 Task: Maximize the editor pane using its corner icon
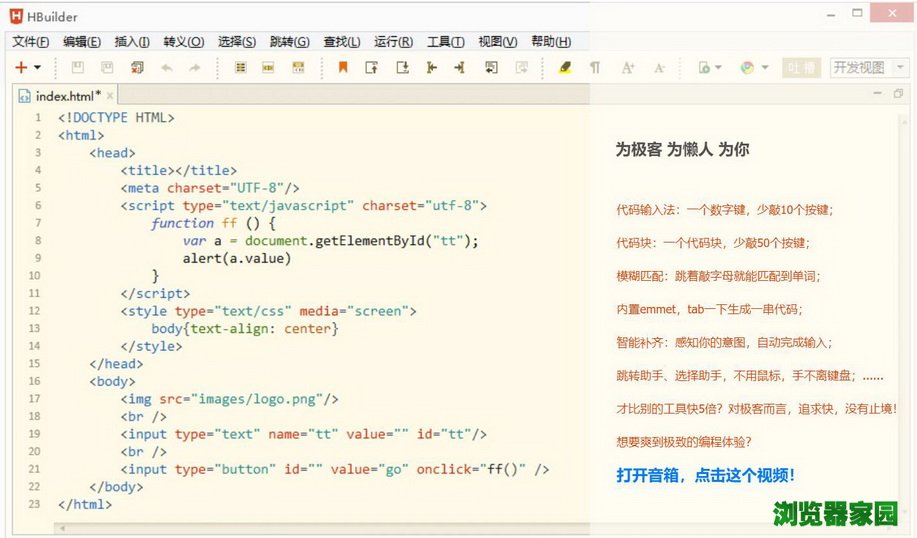[x=899, y=94]
